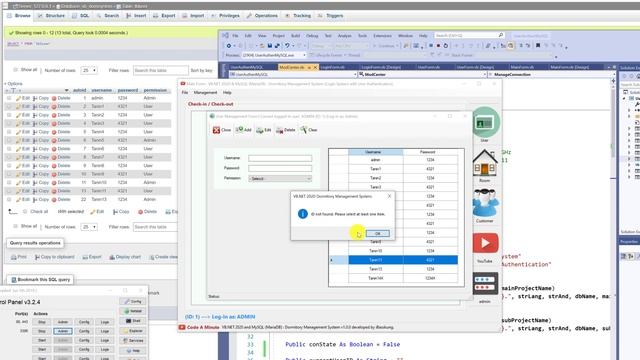Click the Save icon in Visual Studio toolbar
The width and height of the screenshot is (640, 360).
coord(270,46)
